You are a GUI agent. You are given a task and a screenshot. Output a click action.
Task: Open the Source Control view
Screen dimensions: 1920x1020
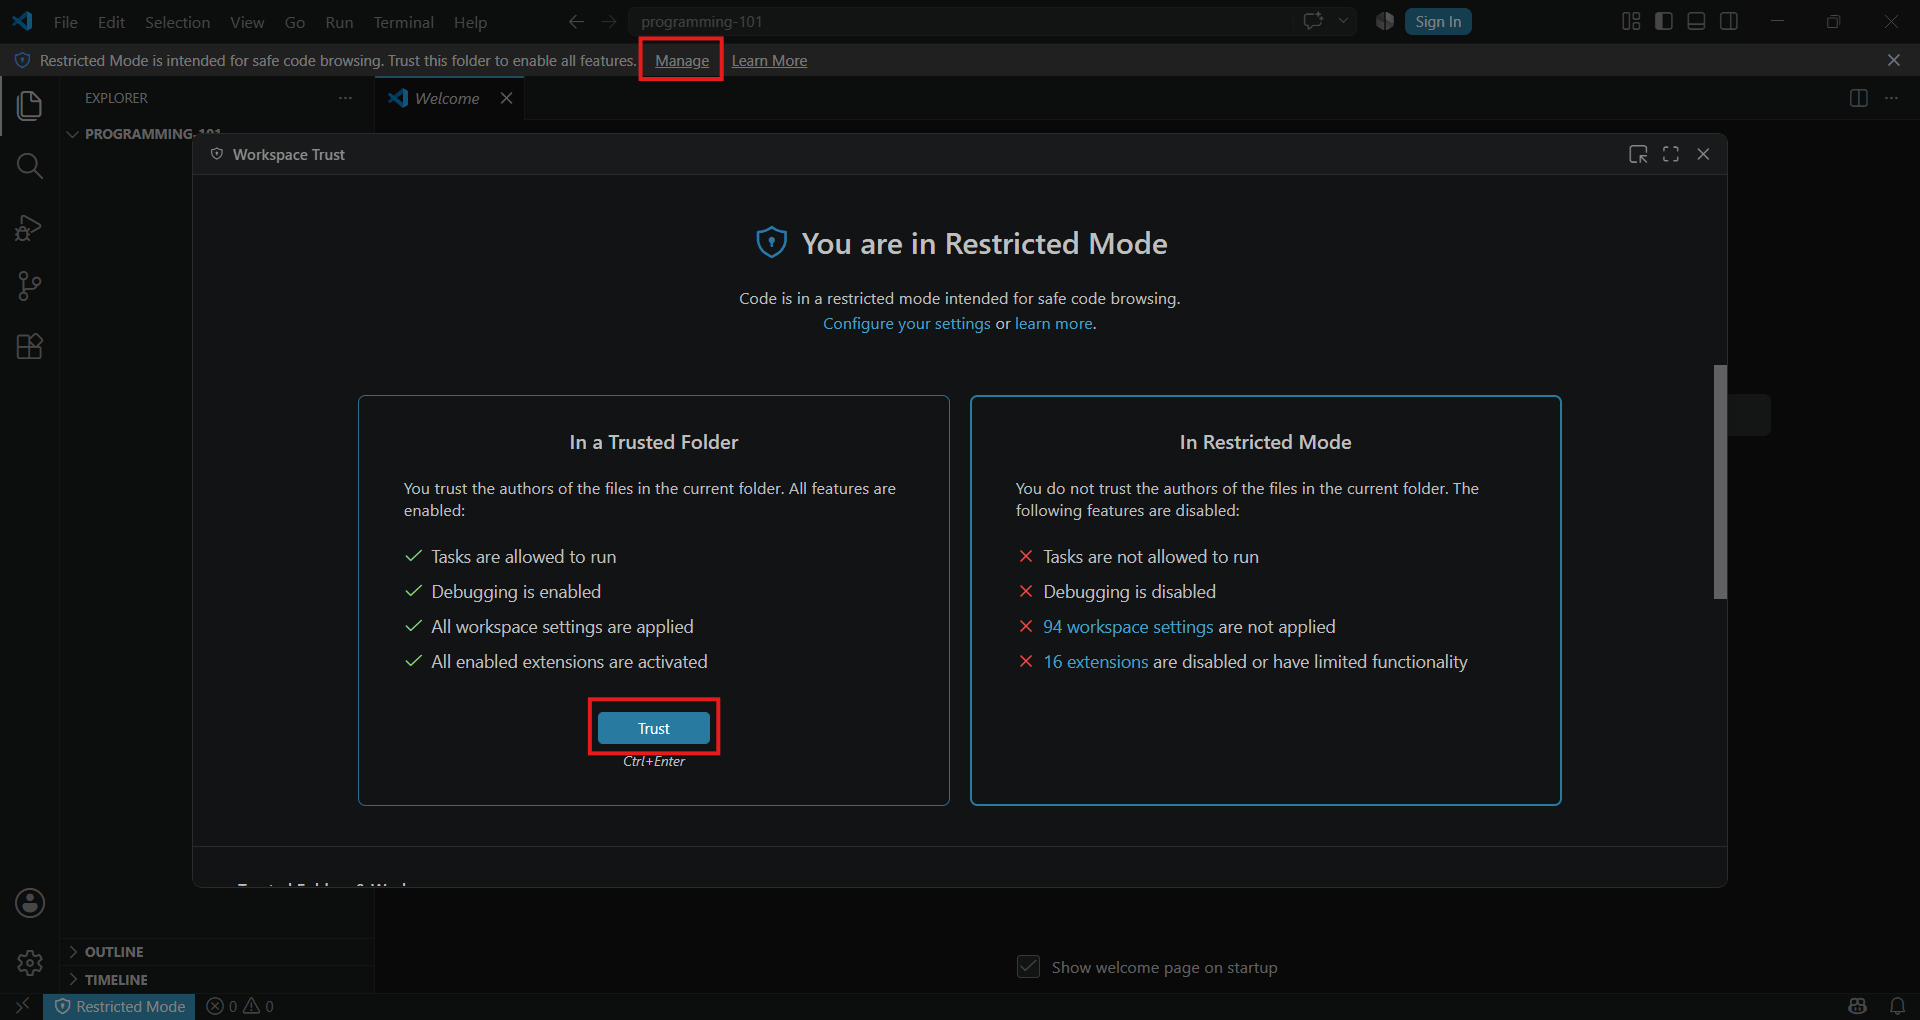tap(30, 287)
